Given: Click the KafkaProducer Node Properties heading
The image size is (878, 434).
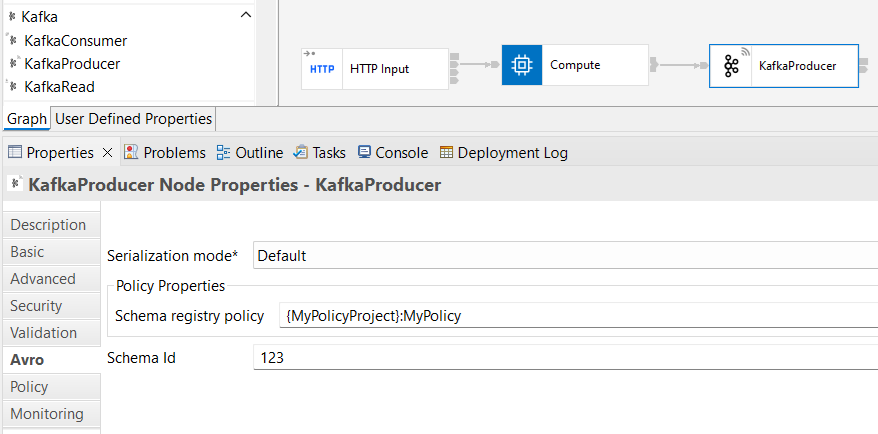Looking at the screenshot, I should click(x=234, y=185).
